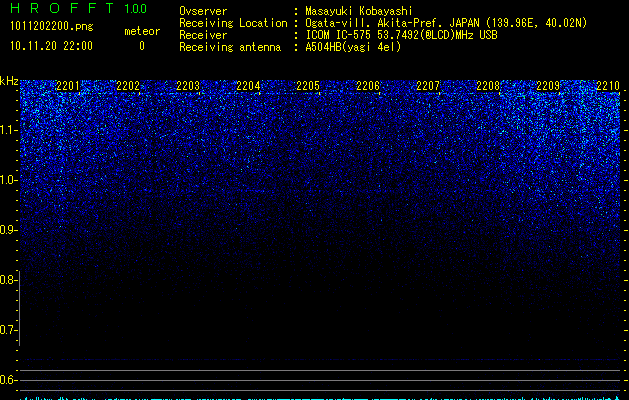Select the Ogata-vill. Akita-Pref. JAPAN location text
Viewport: 629px width, 400px height.
pyautogui.click(x=446, y=23)
